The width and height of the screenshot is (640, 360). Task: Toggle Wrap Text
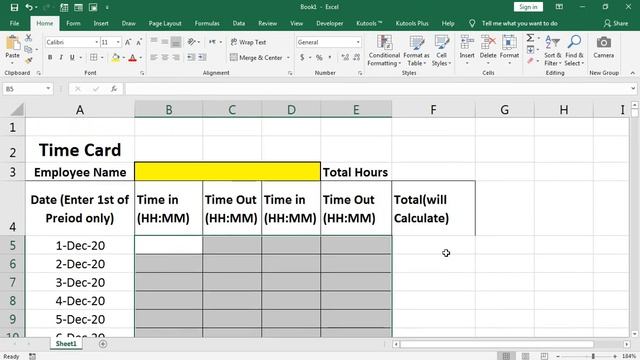(249, 42)
